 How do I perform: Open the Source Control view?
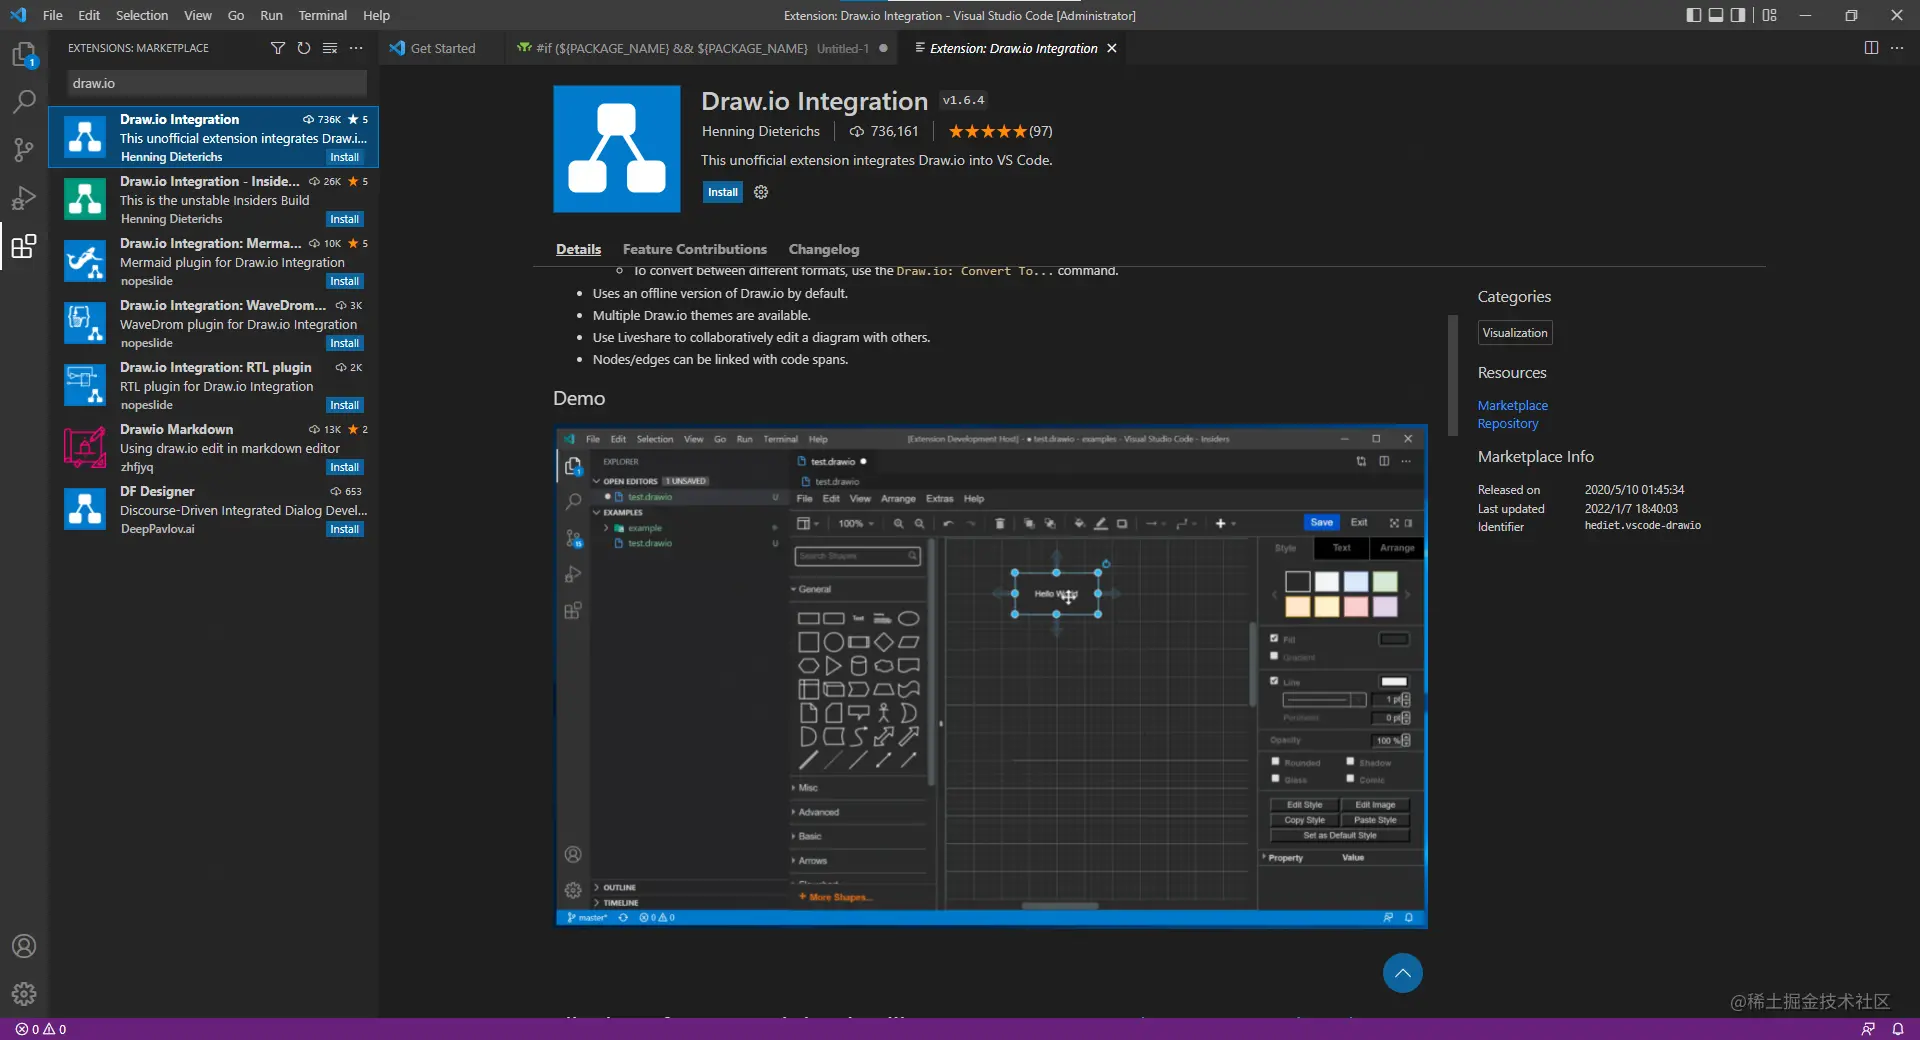[x=24, y=150]
